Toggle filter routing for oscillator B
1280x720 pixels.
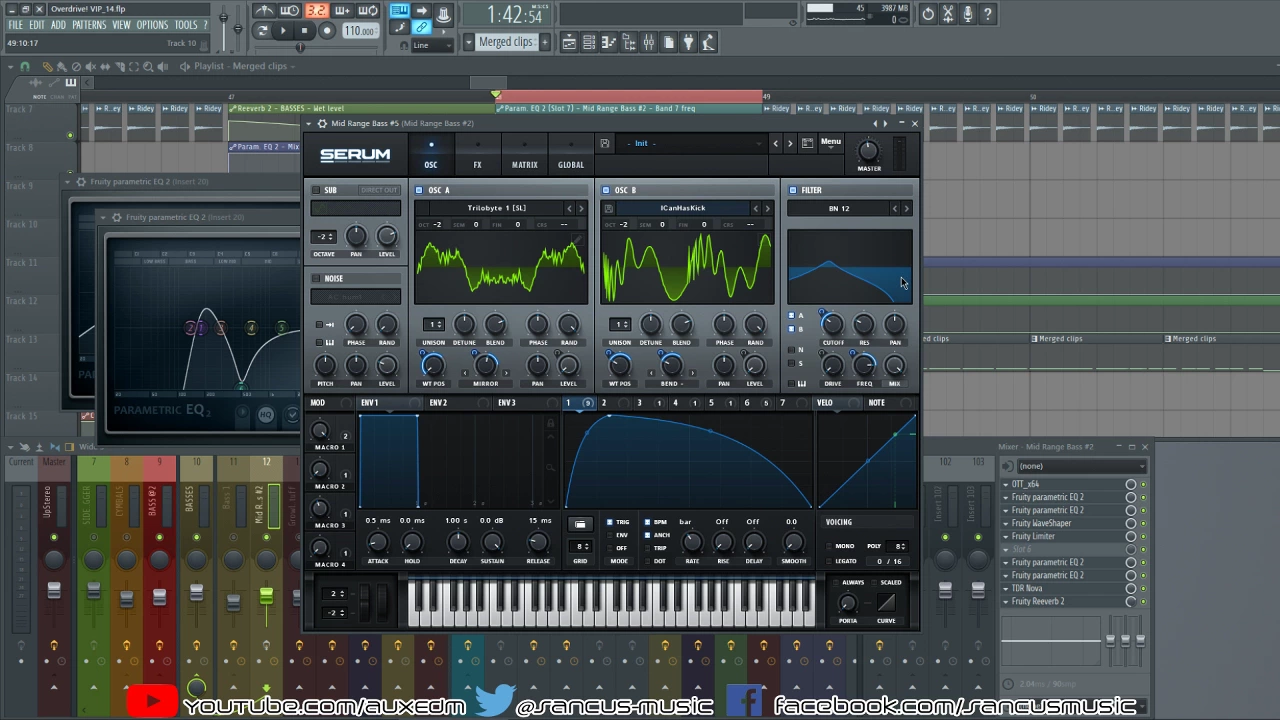(x=792, y=329)
